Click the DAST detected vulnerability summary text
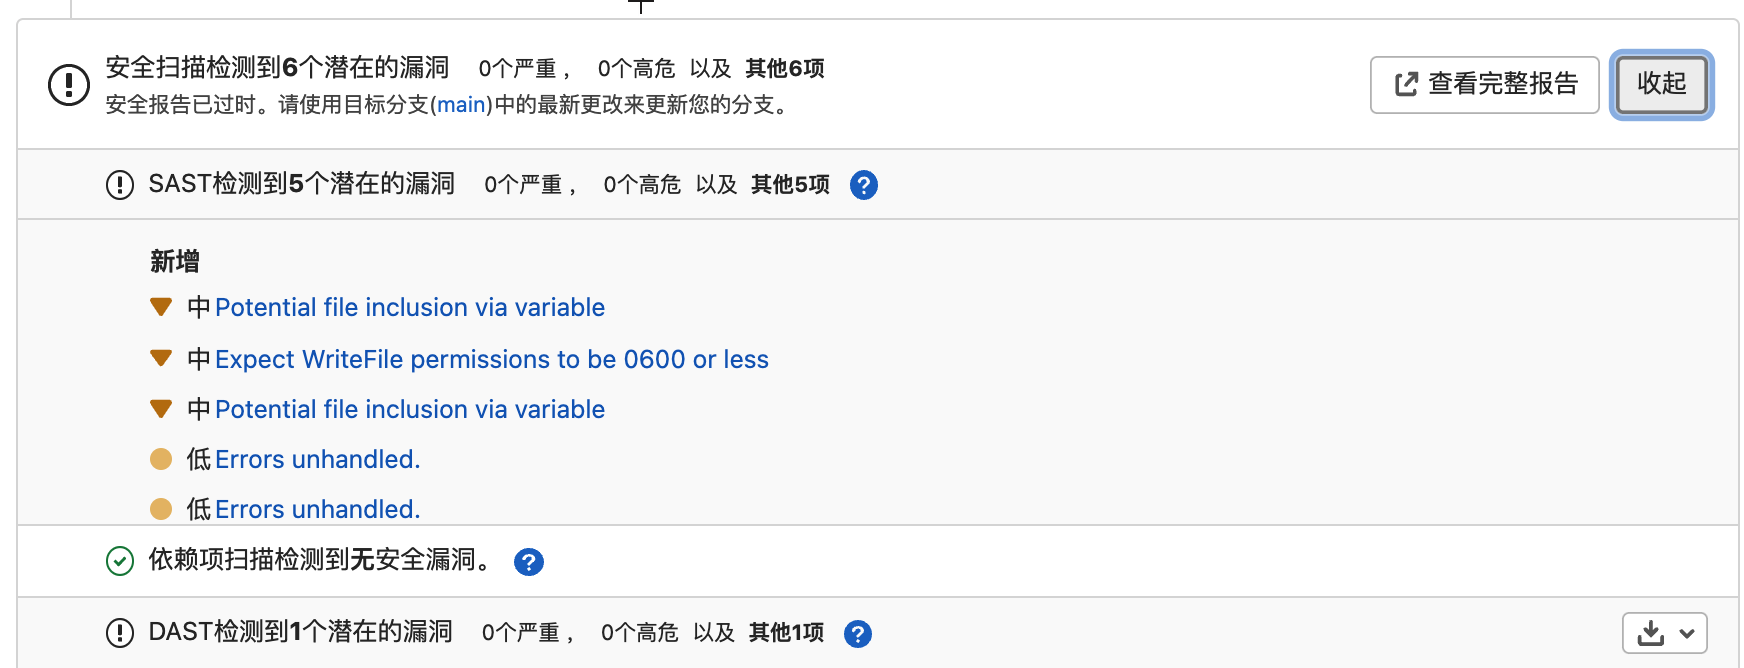The height and width of the screenshot is (668, 1744). point(300,632)
